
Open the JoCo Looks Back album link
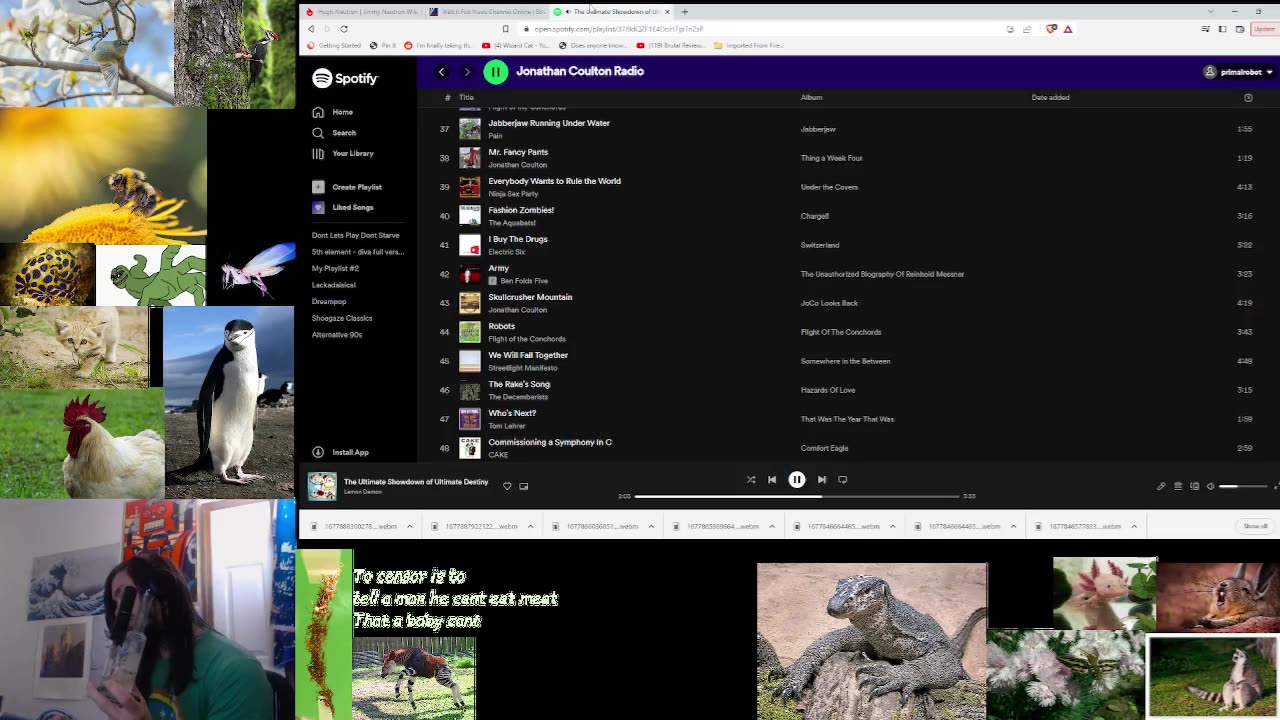click(829, 303)
